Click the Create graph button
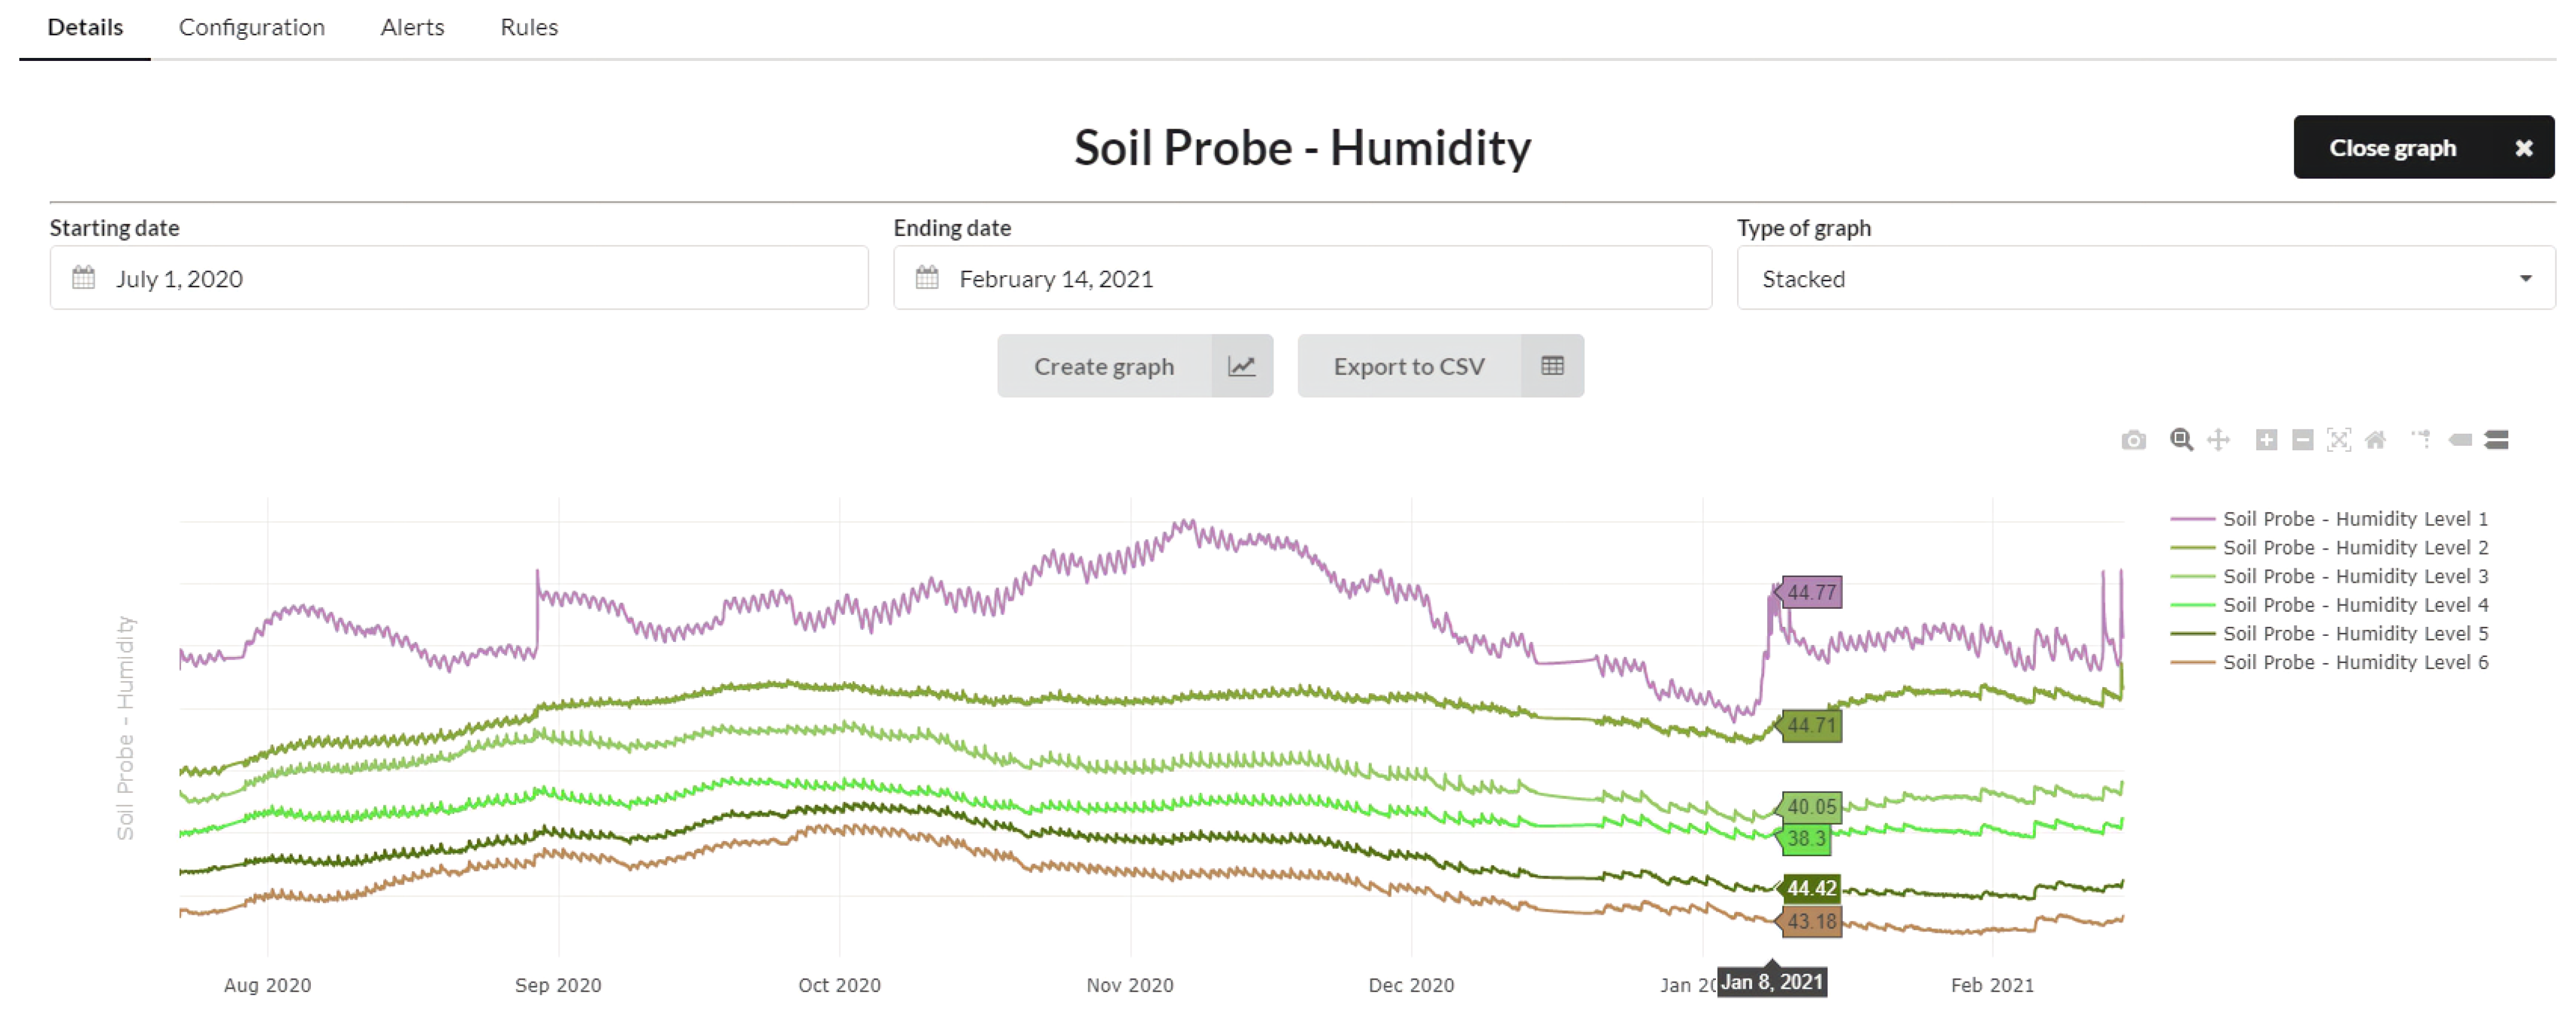The width and height of the screenshot is (2576, 1019). [x=1134, y=367]
